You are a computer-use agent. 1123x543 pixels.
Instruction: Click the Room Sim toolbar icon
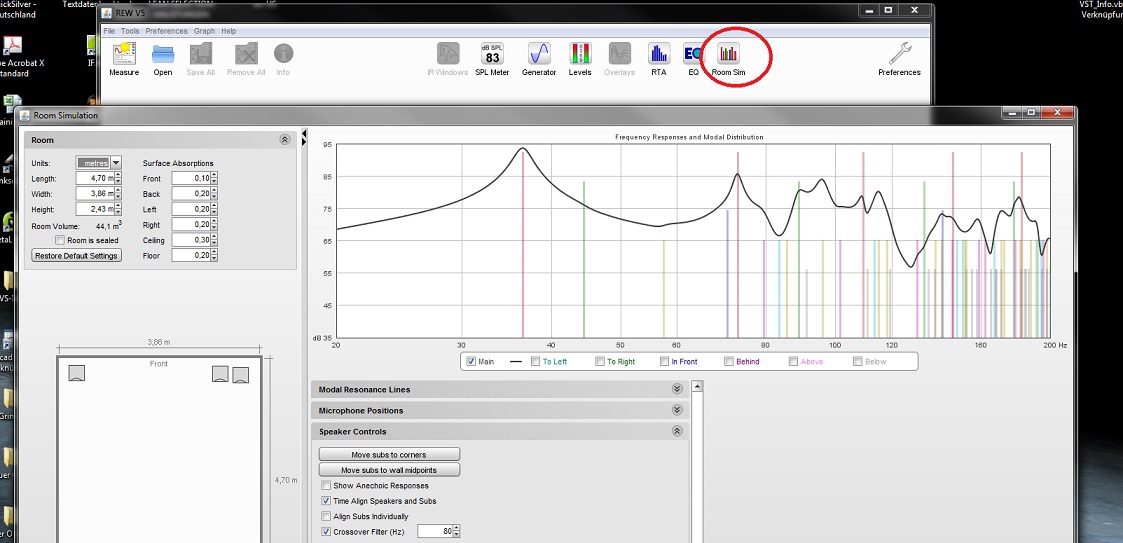(x=728, y=56)
